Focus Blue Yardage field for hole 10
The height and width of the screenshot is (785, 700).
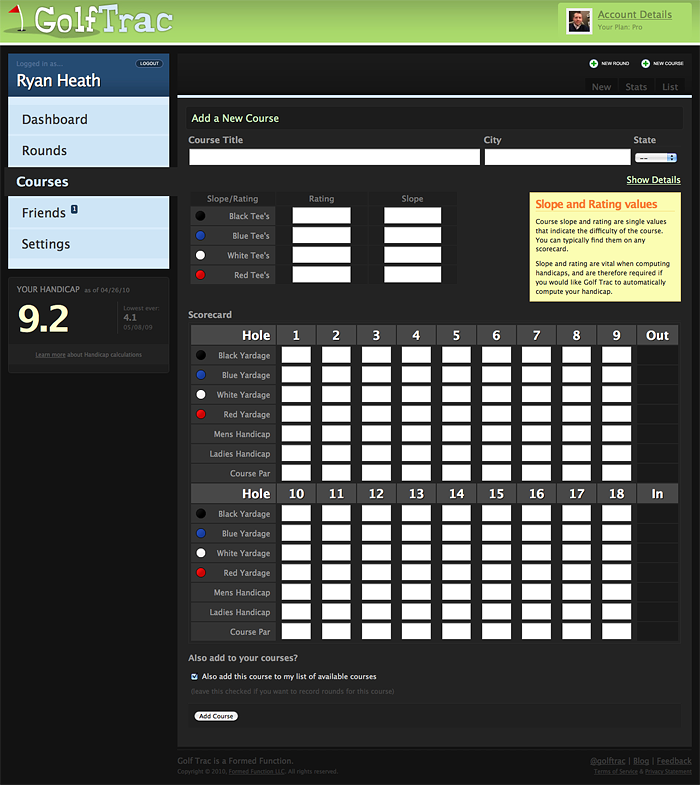click(296, 533)
